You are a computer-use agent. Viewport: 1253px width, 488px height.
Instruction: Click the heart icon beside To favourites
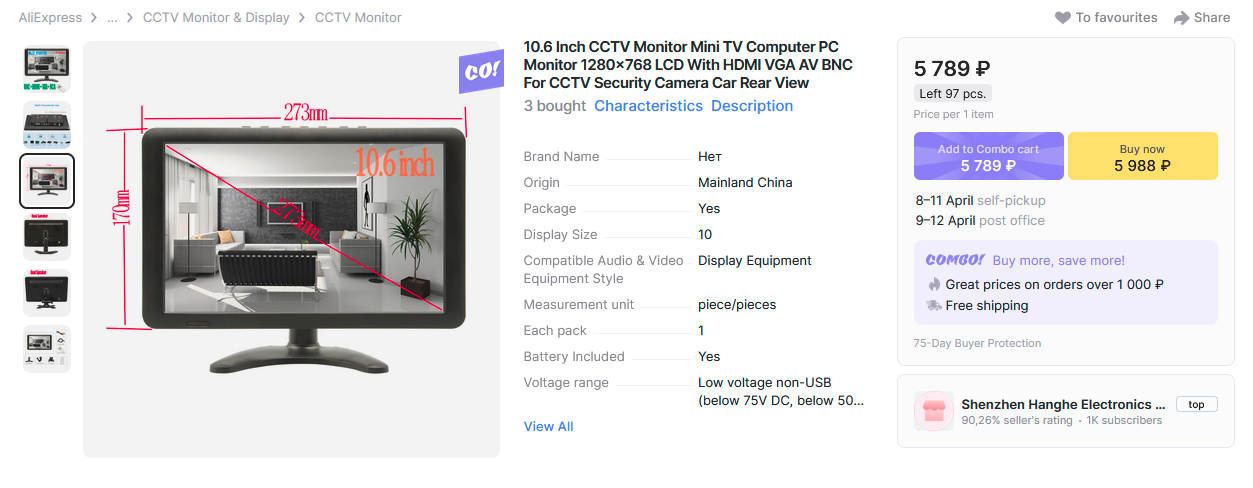click(x=1063, y=18)
